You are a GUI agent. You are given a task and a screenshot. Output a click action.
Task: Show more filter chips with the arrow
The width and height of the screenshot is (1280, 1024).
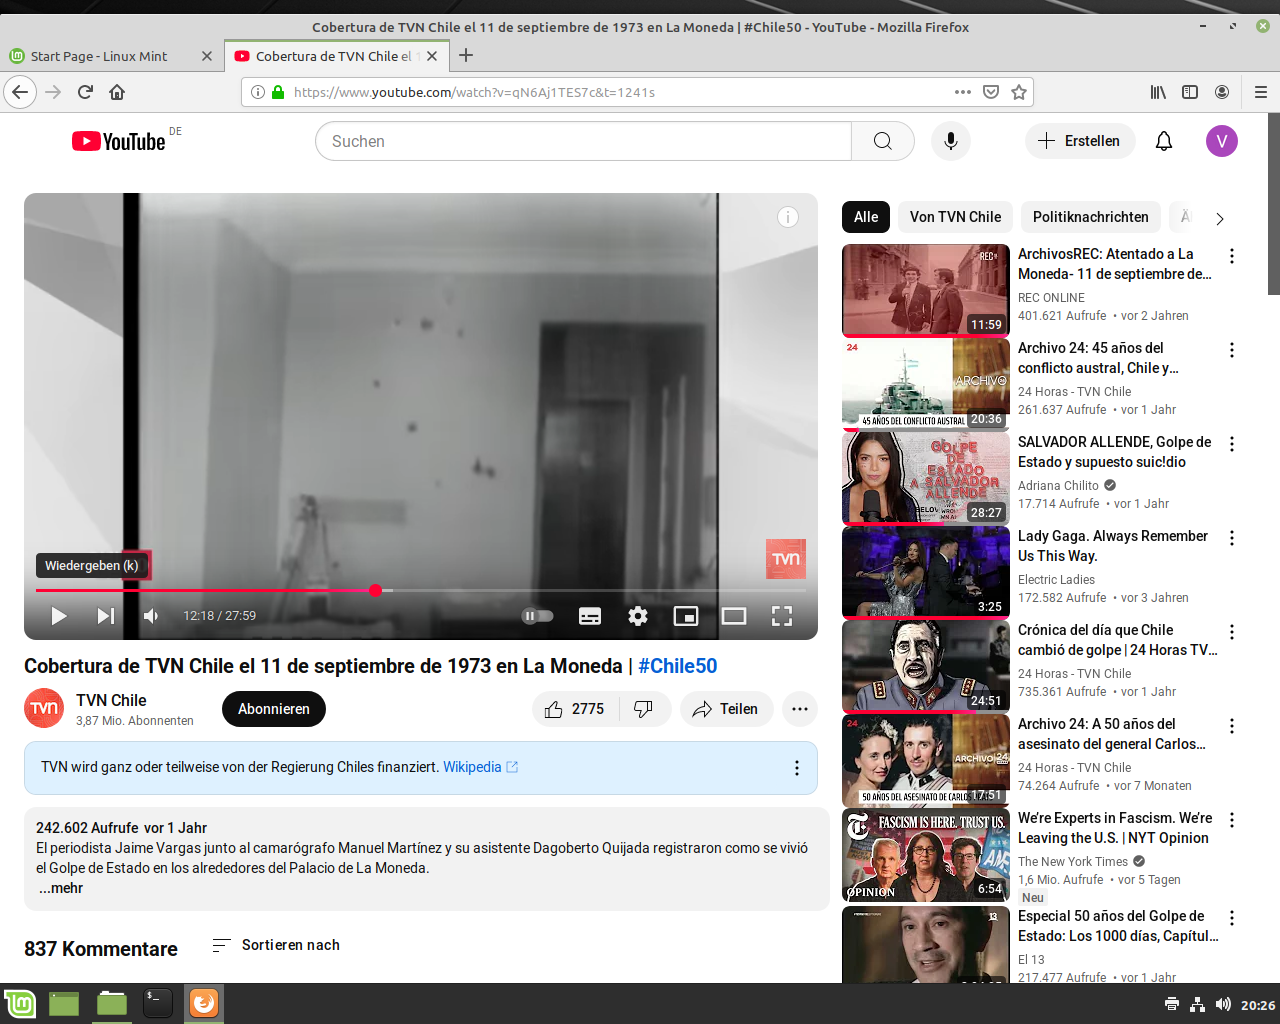click(x=1220, y=218)
